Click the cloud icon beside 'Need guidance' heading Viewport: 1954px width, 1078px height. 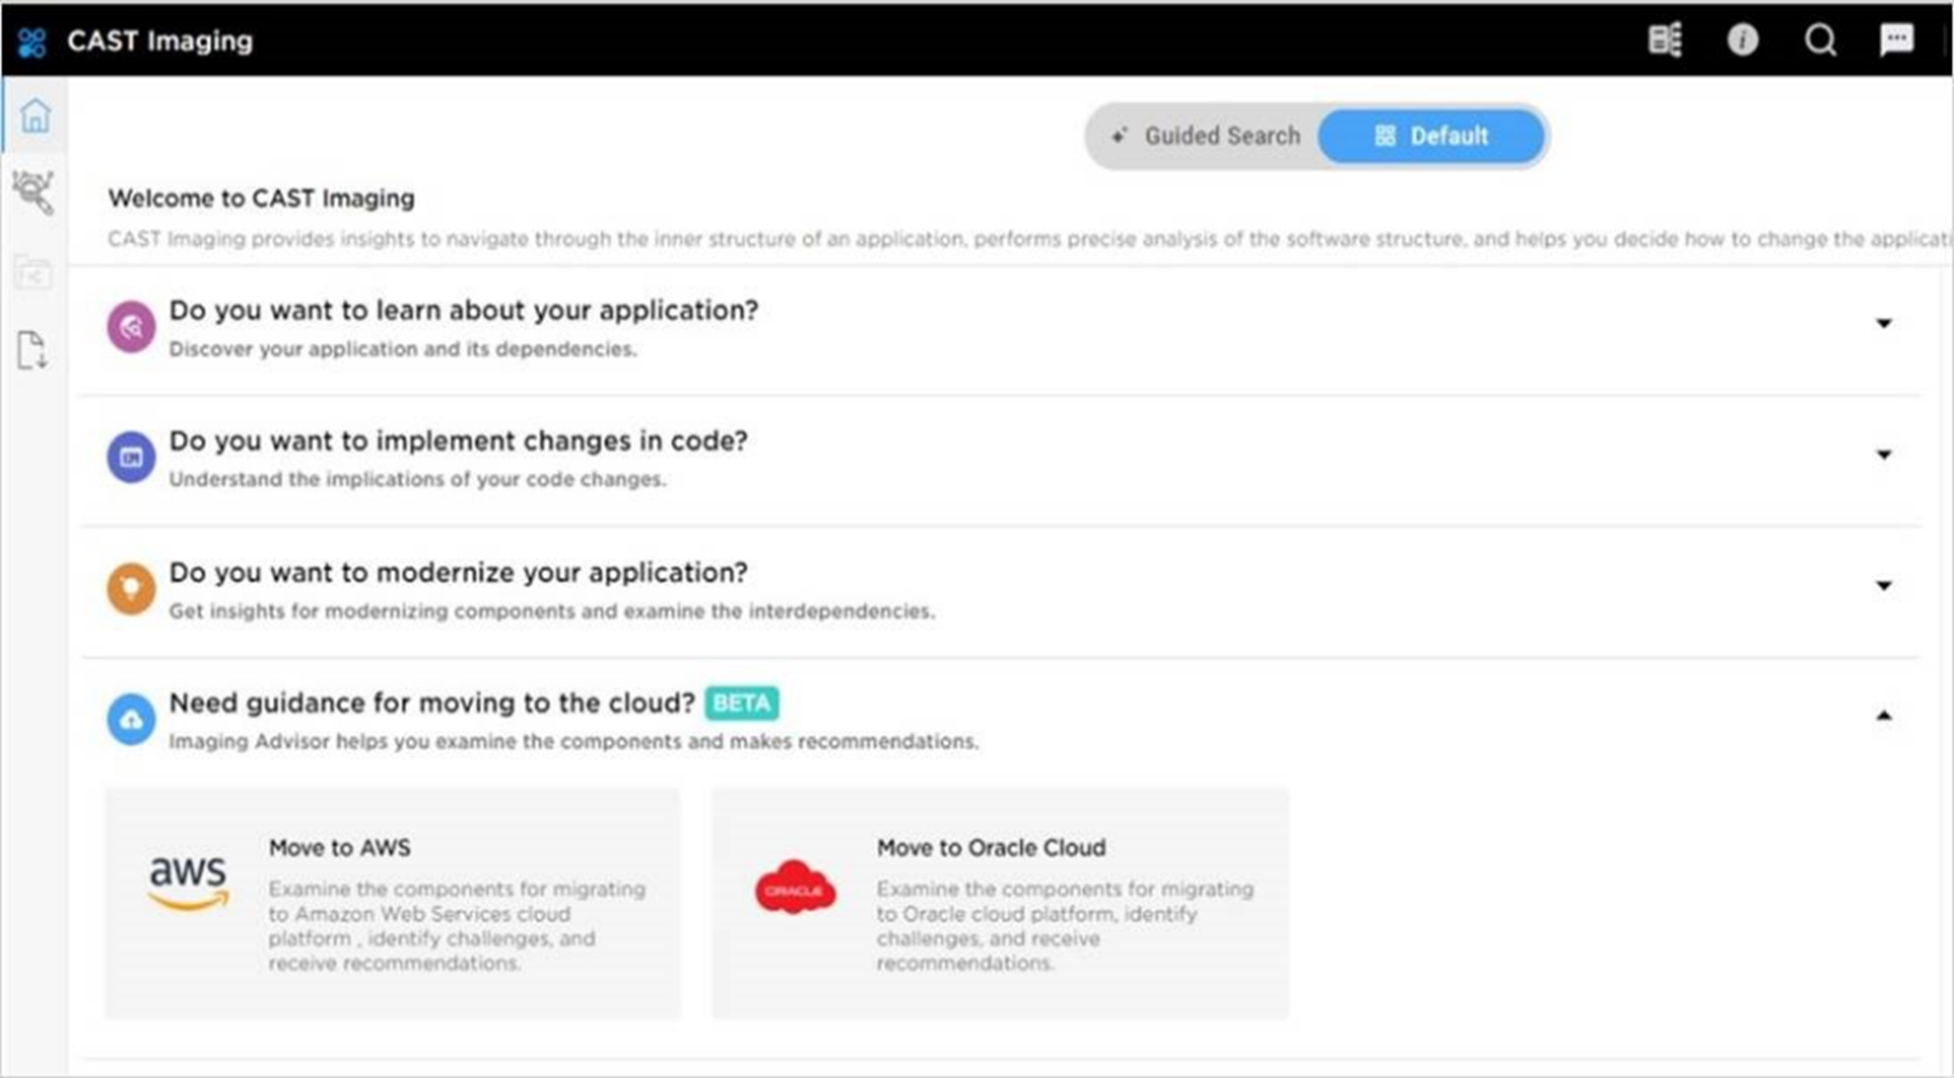[x=130, y=719]
